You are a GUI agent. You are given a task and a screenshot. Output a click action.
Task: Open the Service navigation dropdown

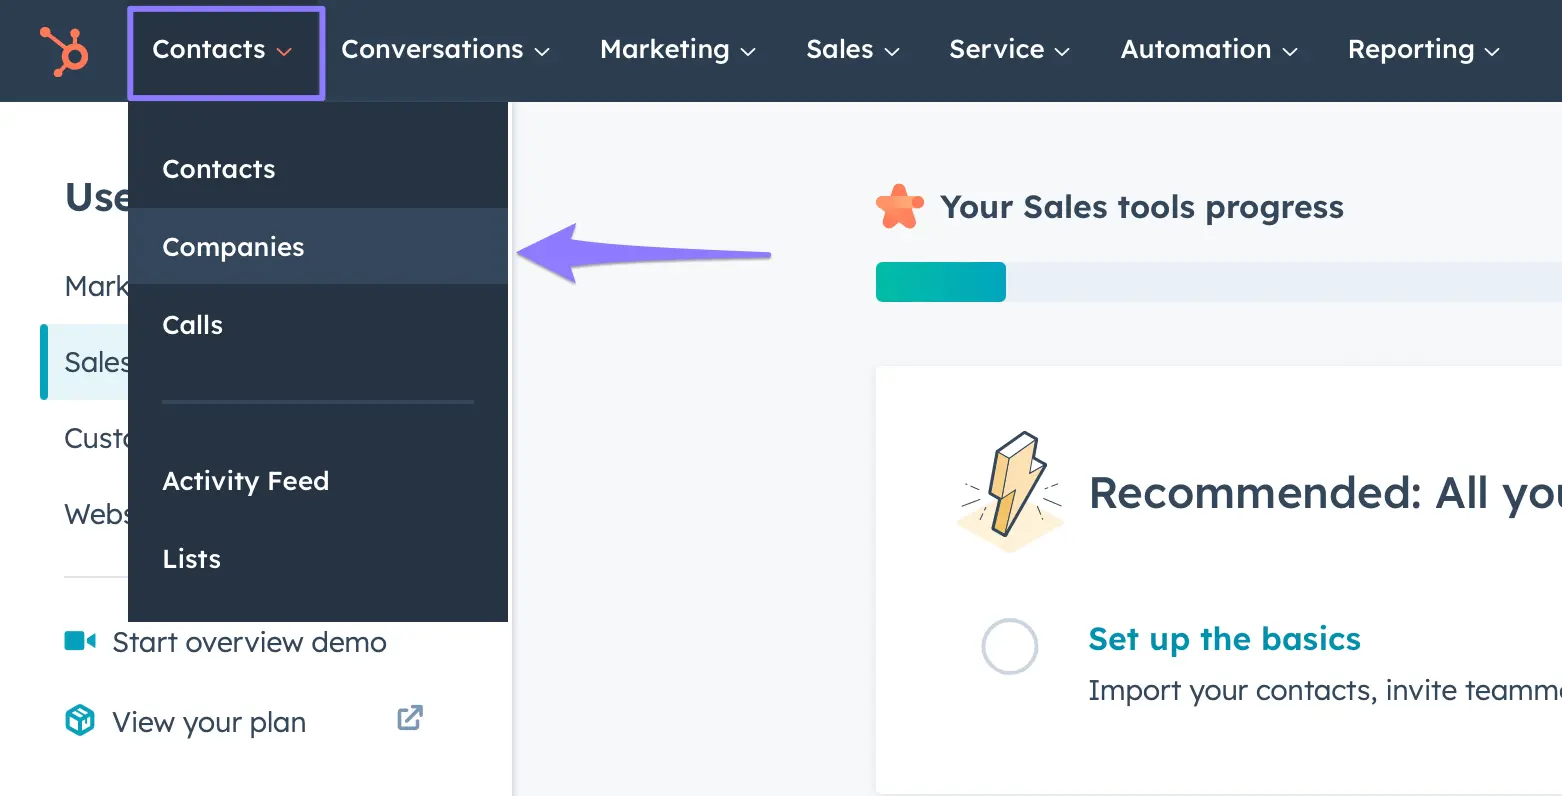click(1009, 50)
